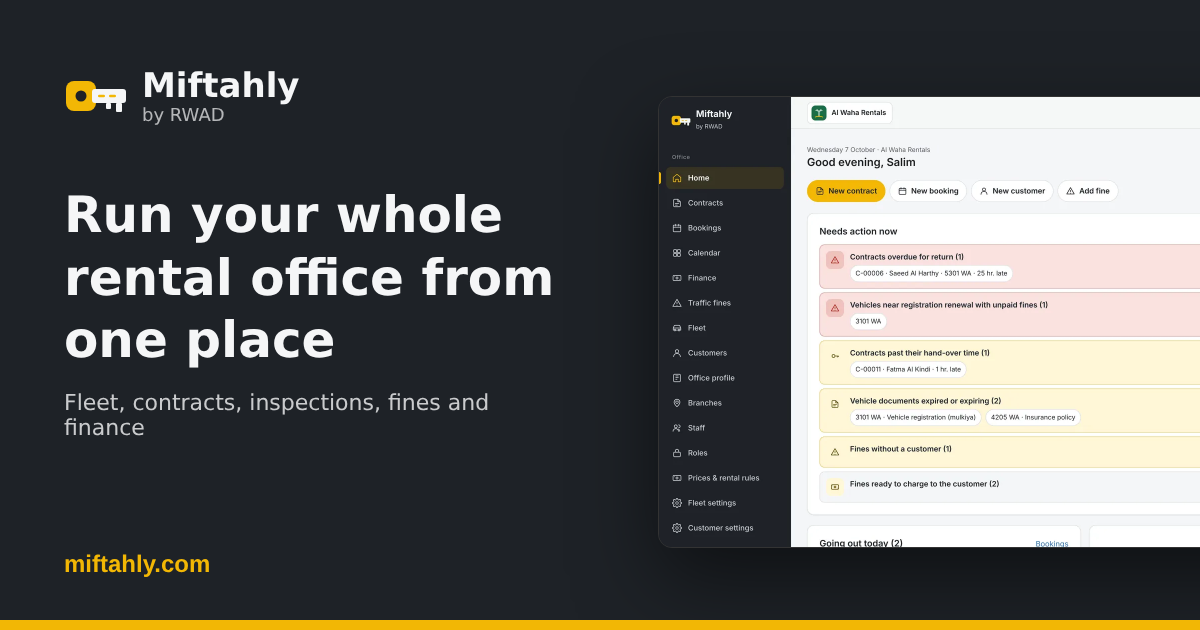Click document icon for expired vehicle documents

tap(835, 404)
